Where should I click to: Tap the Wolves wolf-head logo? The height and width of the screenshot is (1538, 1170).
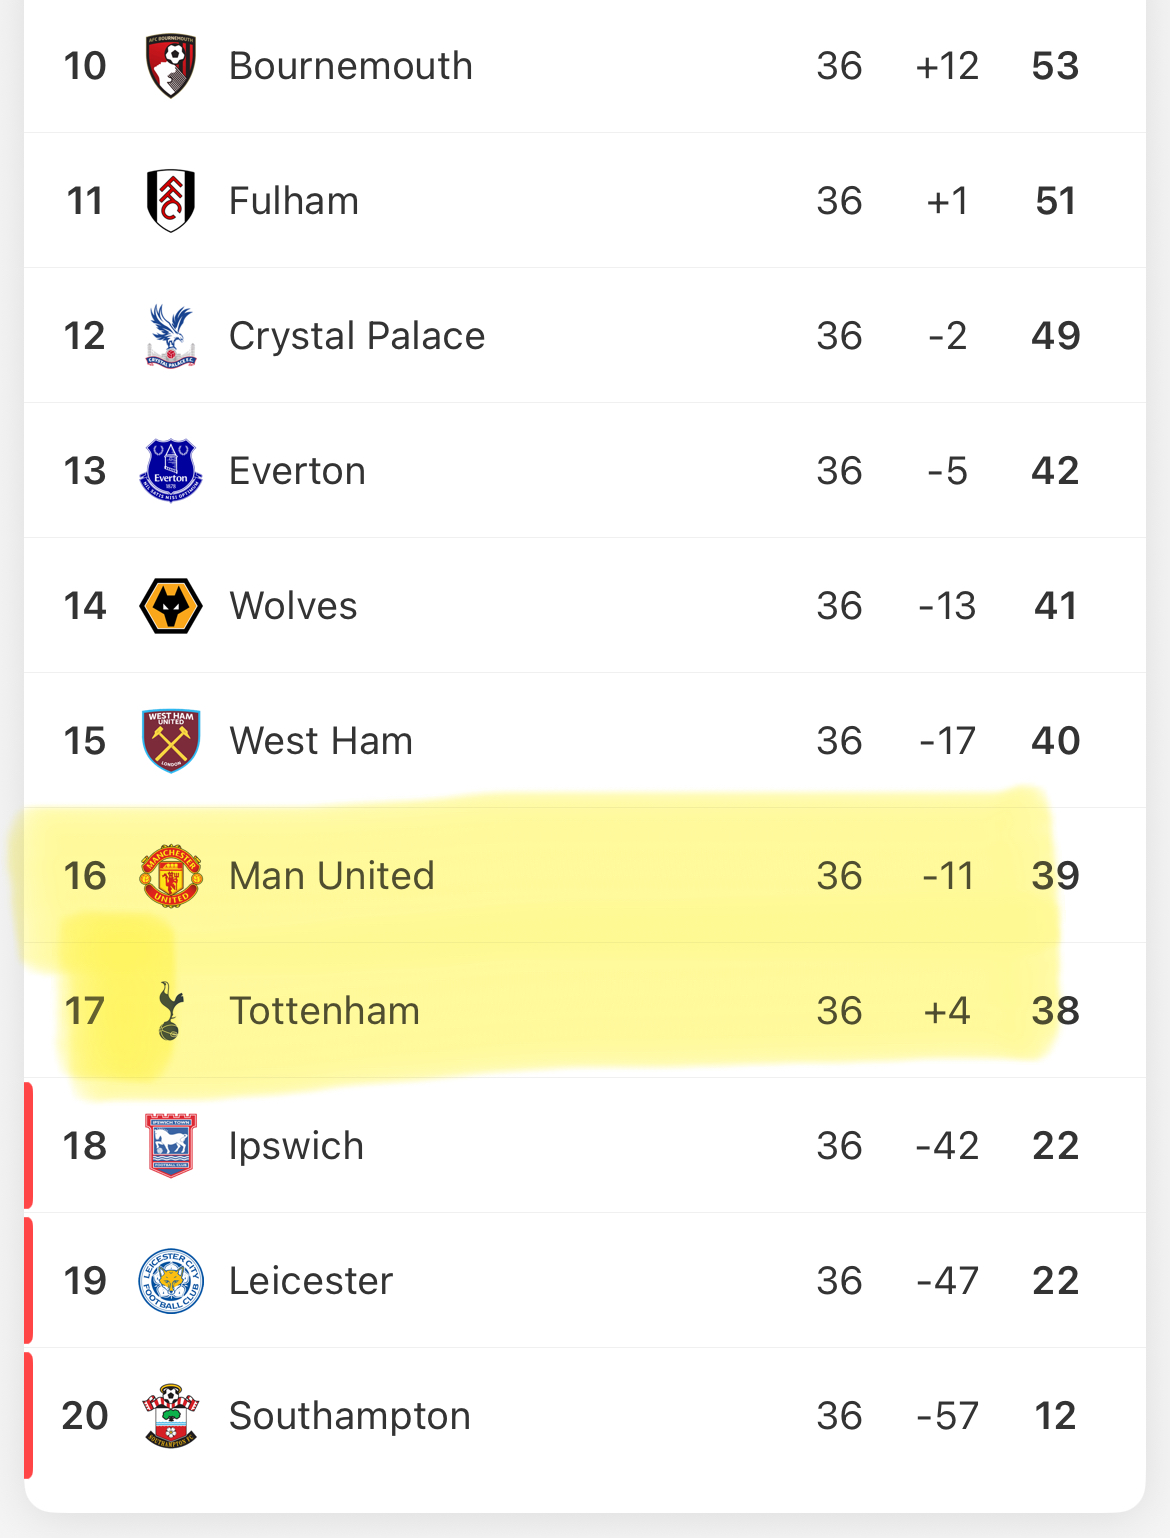171,606
